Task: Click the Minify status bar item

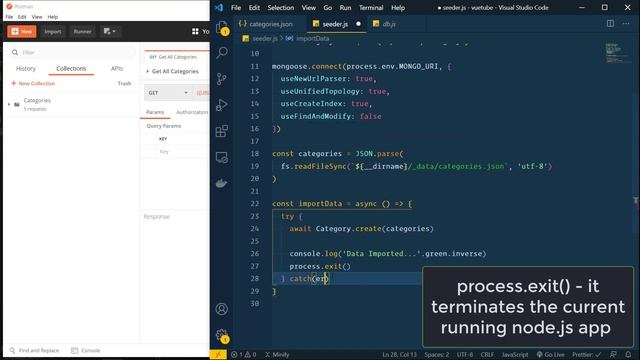Action: tap(277, 355)
